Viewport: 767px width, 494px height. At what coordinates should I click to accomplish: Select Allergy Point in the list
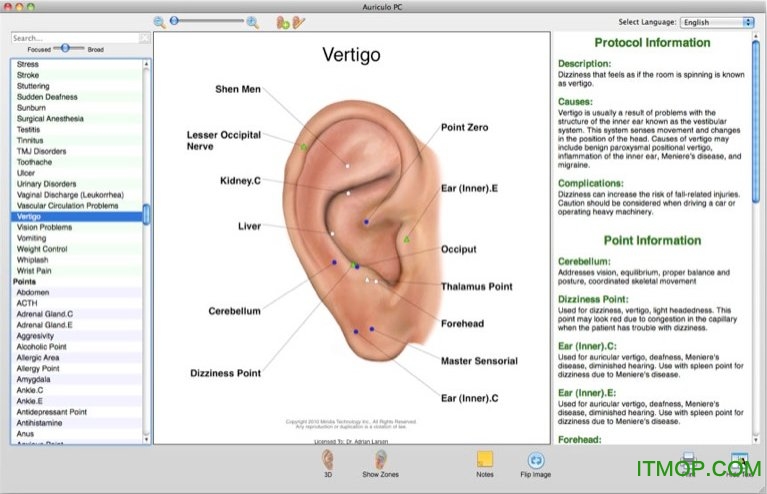coord(77,368)
